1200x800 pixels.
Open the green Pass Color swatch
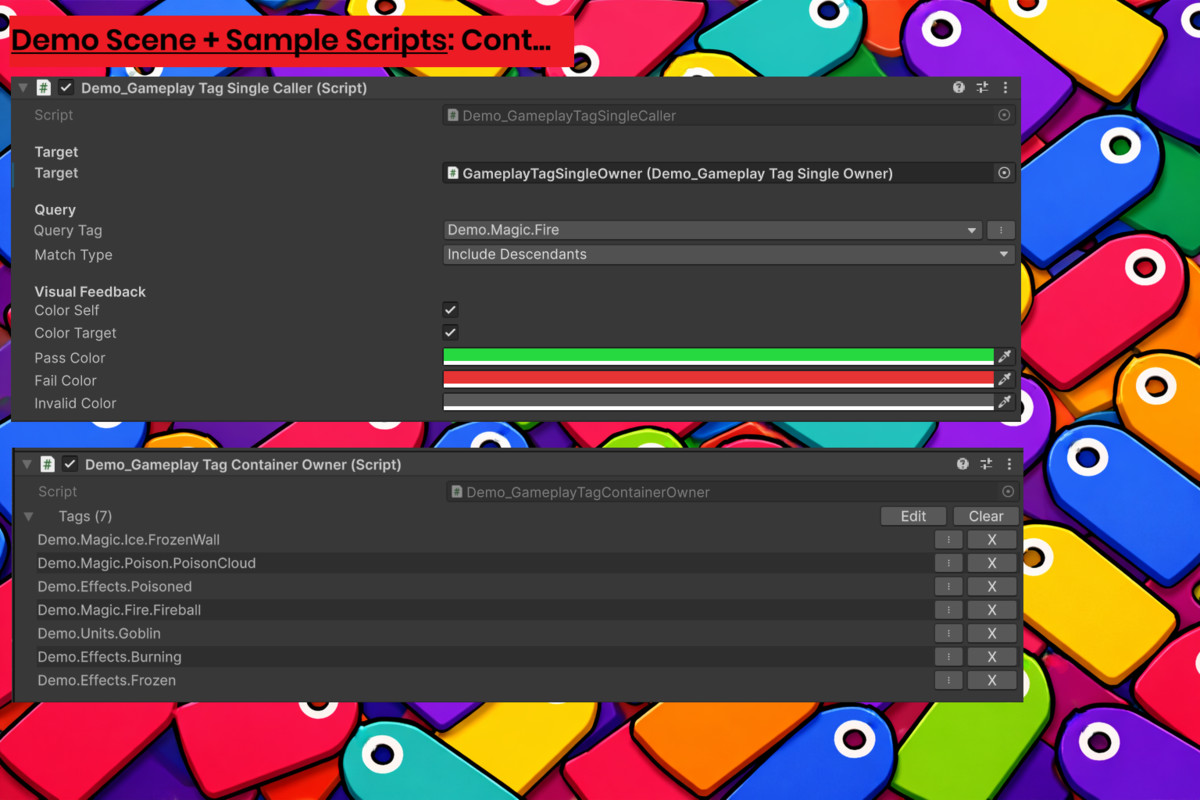[718, 357]
